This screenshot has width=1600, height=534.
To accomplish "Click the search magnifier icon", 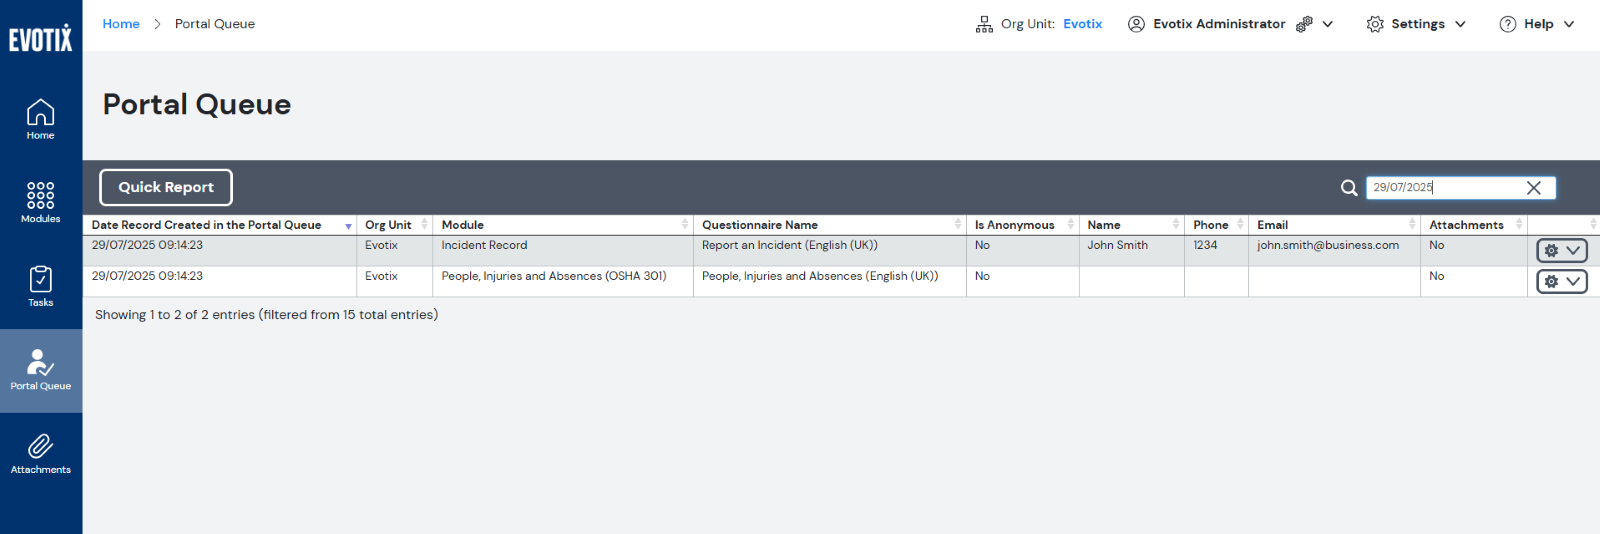I will [1349, 188].
